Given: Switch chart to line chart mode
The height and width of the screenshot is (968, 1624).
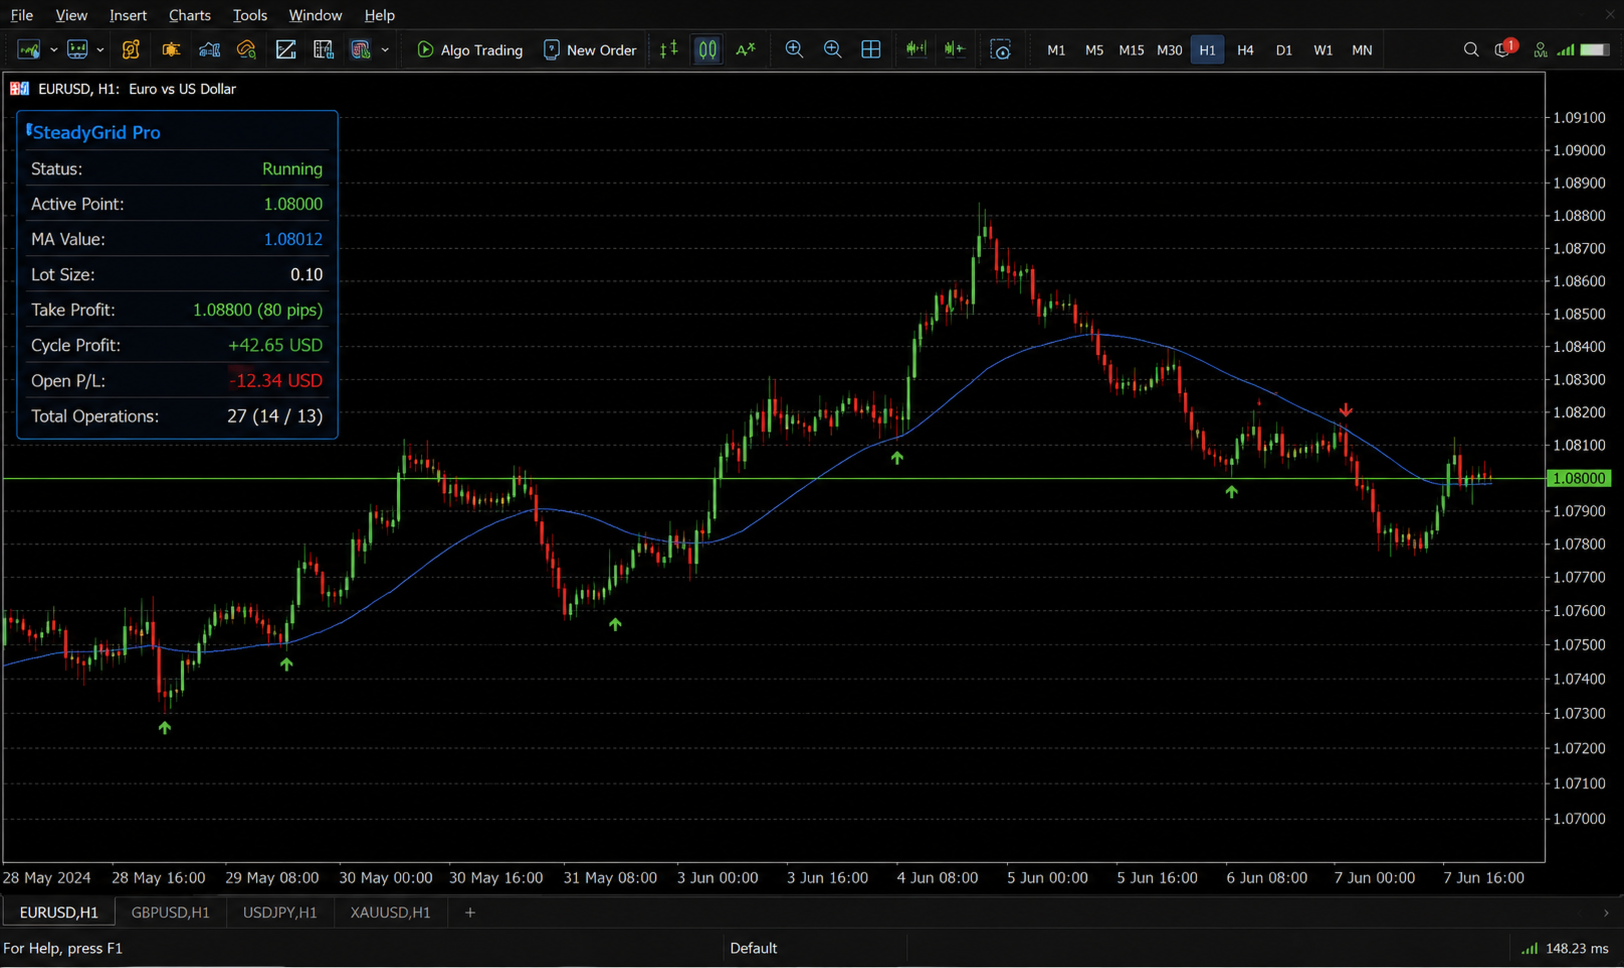Looking at the screenshot, I should (x=746, y=50).
